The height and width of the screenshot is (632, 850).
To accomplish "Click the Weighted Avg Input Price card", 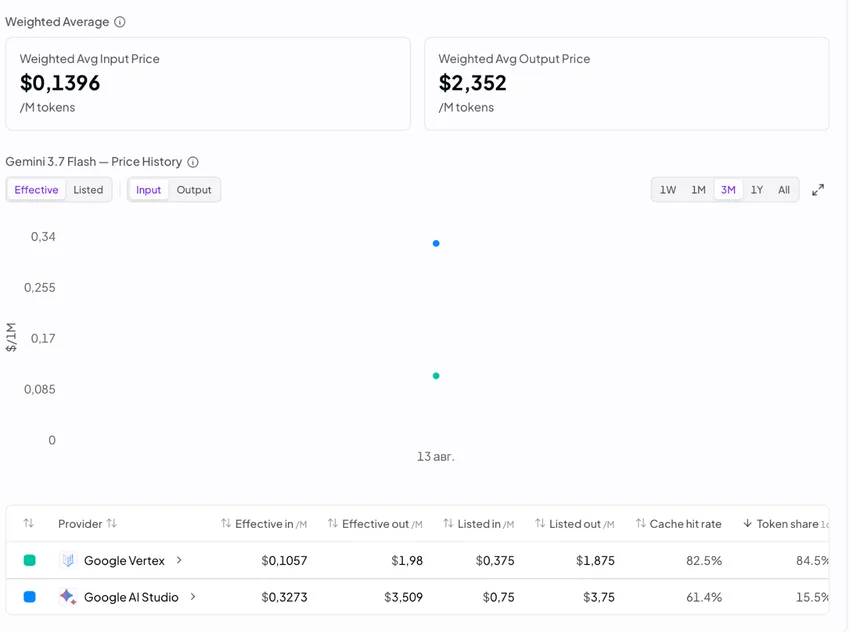I will coord(208,83).
